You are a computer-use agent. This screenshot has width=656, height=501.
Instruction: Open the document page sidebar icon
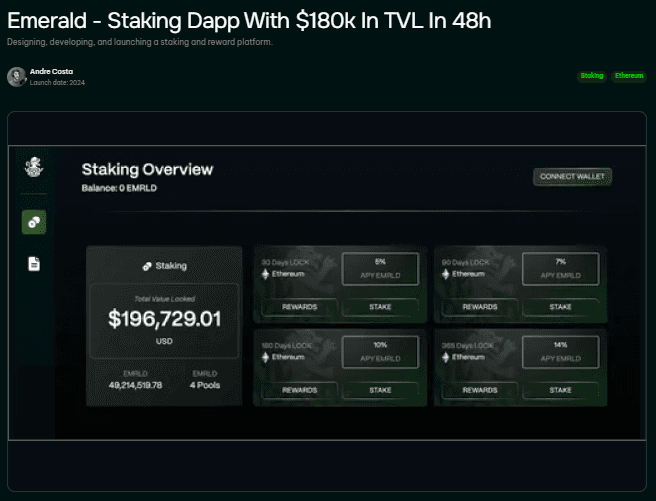pos(34,264)
